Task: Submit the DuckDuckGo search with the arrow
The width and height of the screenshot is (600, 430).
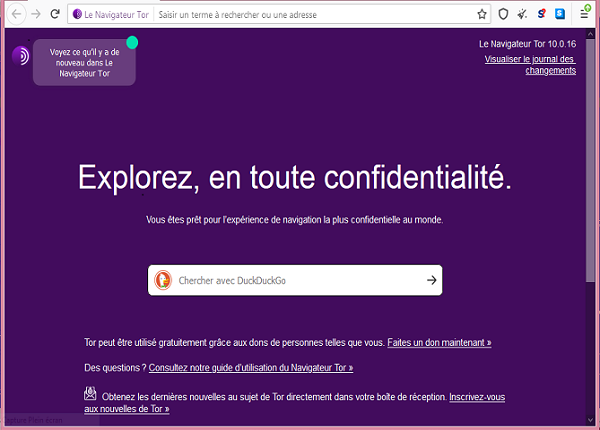Action: pos(432,280)
